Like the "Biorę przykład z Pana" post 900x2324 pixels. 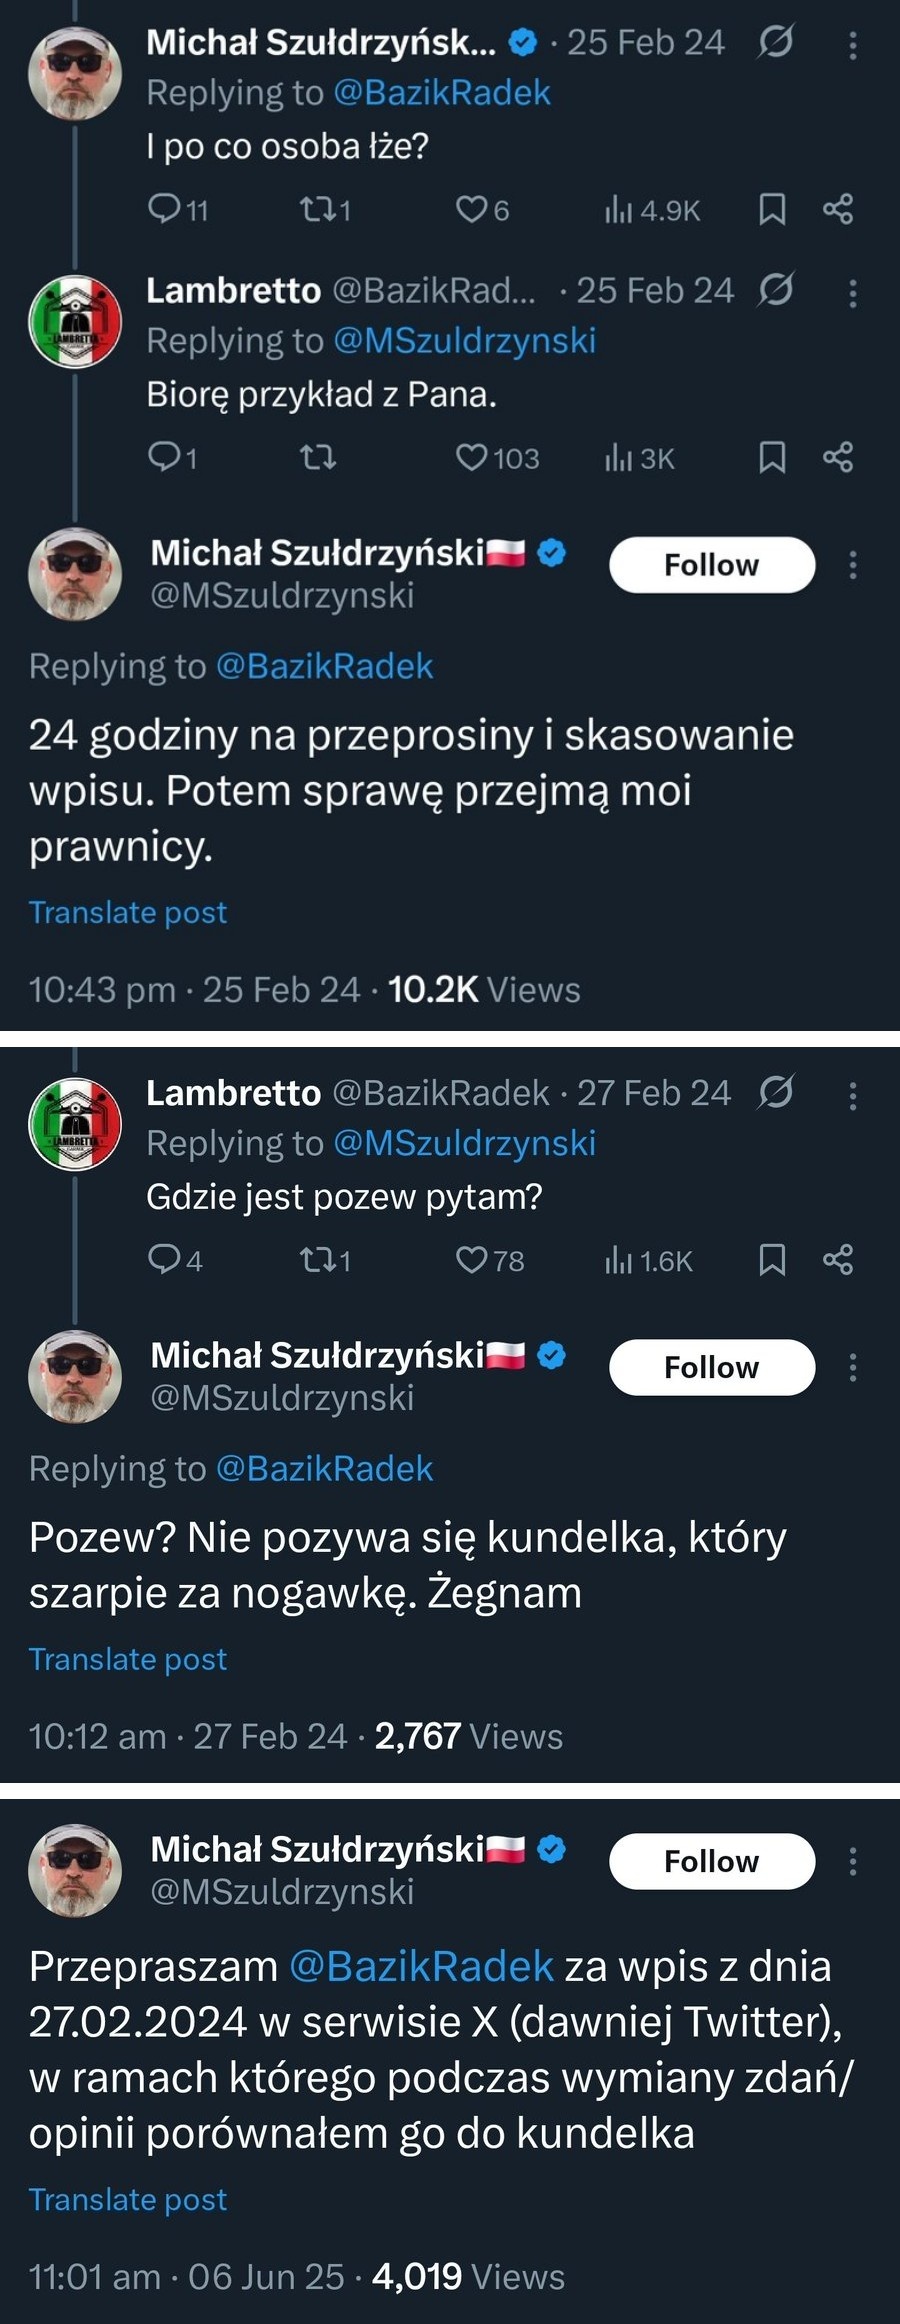[470, 458]
